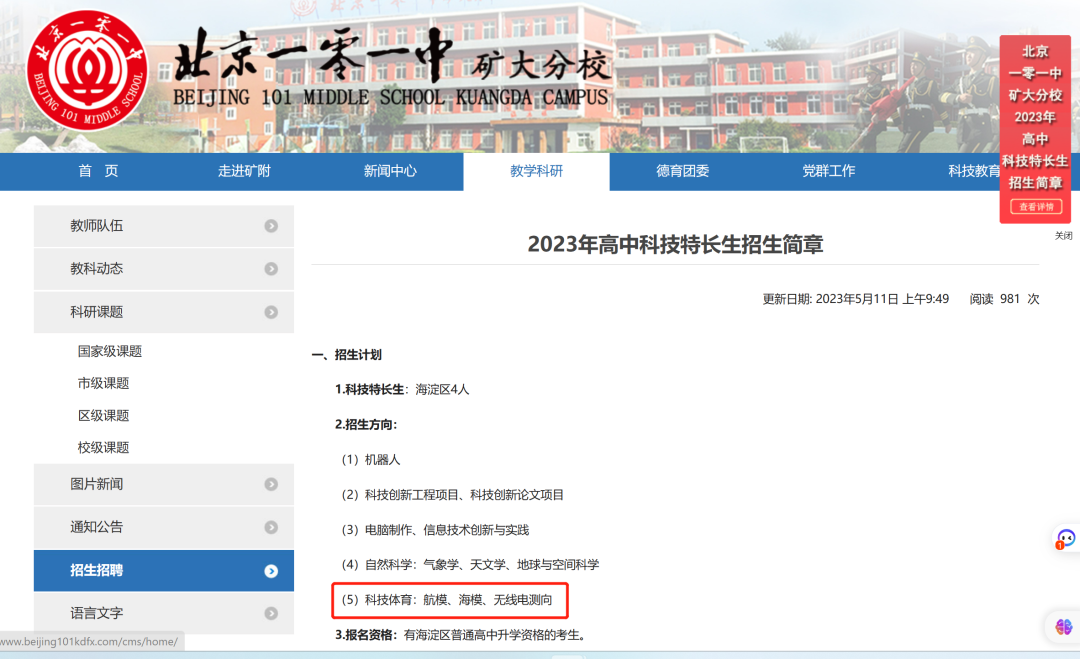This screenshot has height=659, width=1080.
Task: Open the 党群工作 menu item
Action: (x=829, y=172)
